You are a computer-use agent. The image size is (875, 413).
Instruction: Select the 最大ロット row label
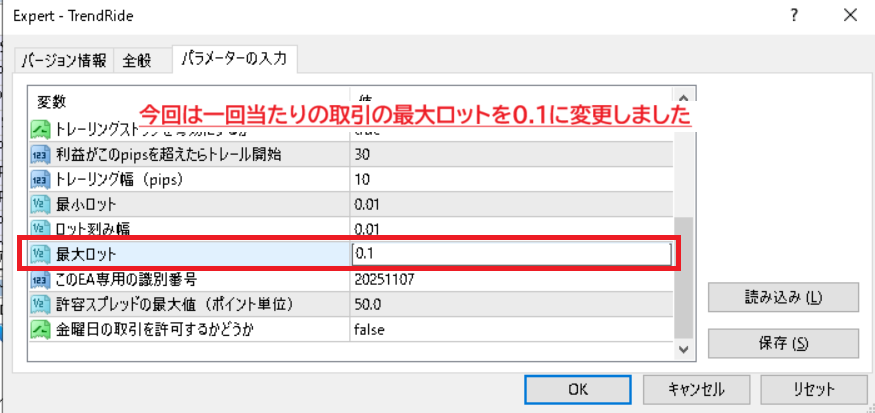86,254
